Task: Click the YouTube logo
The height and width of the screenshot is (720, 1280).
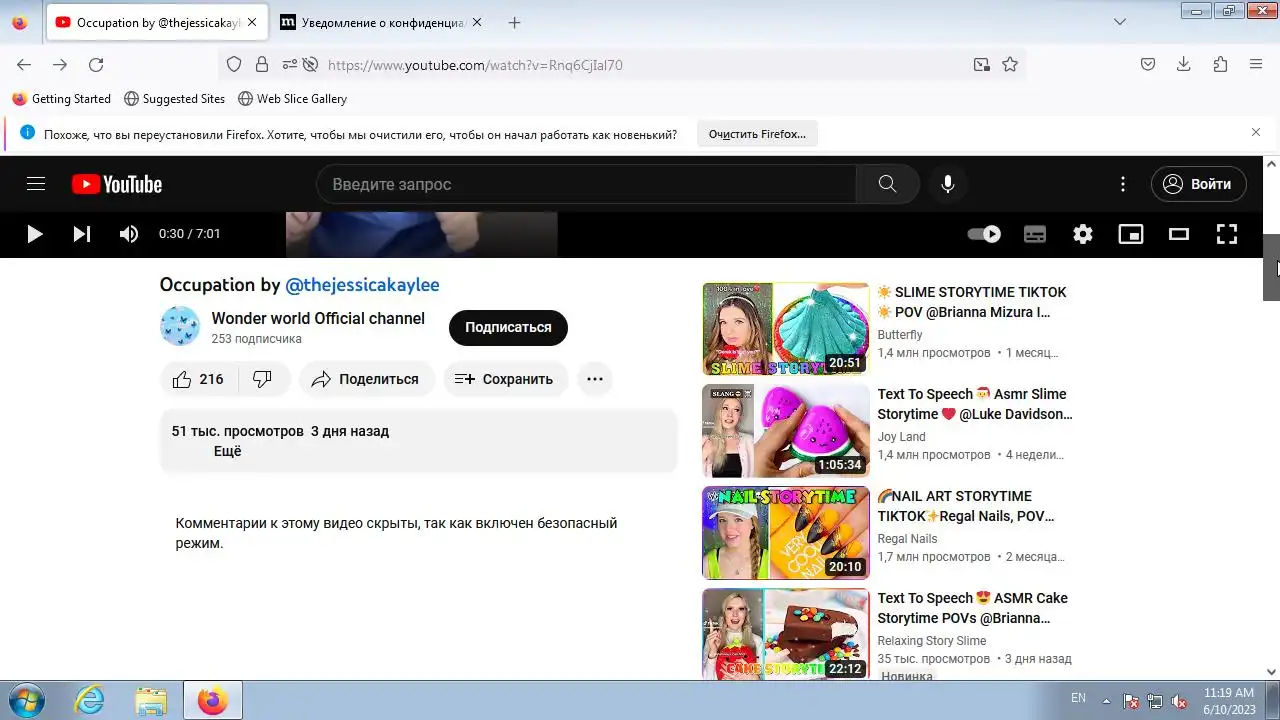Action: [117, 184]
